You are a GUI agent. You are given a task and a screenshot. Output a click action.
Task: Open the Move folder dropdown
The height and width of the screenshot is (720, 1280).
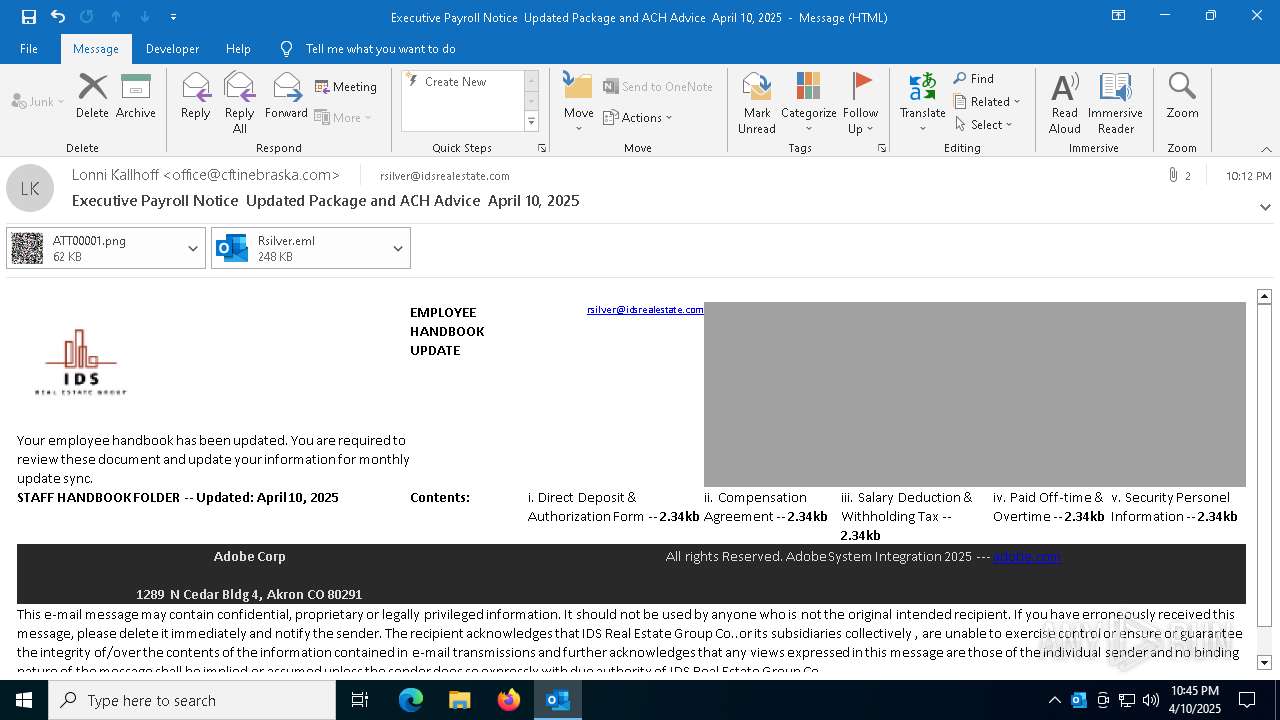coord(579,102)
